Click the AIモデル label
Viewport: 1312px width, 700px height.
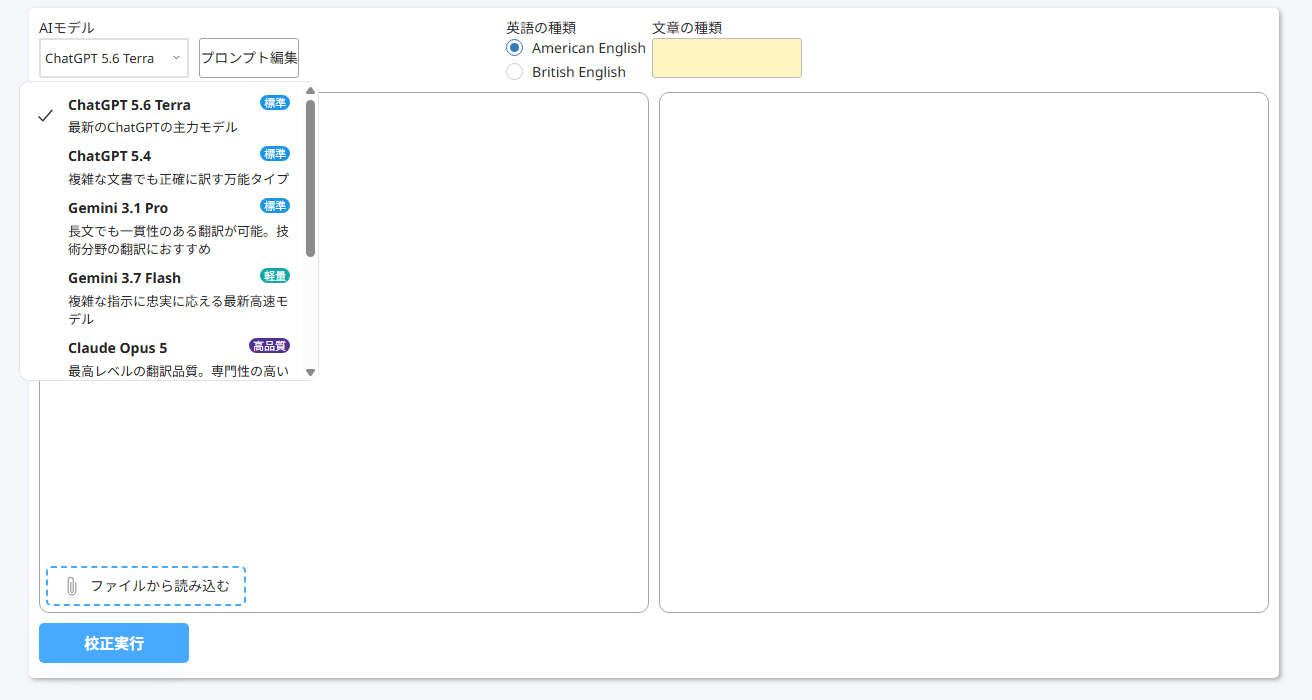(x=67, y=28)
